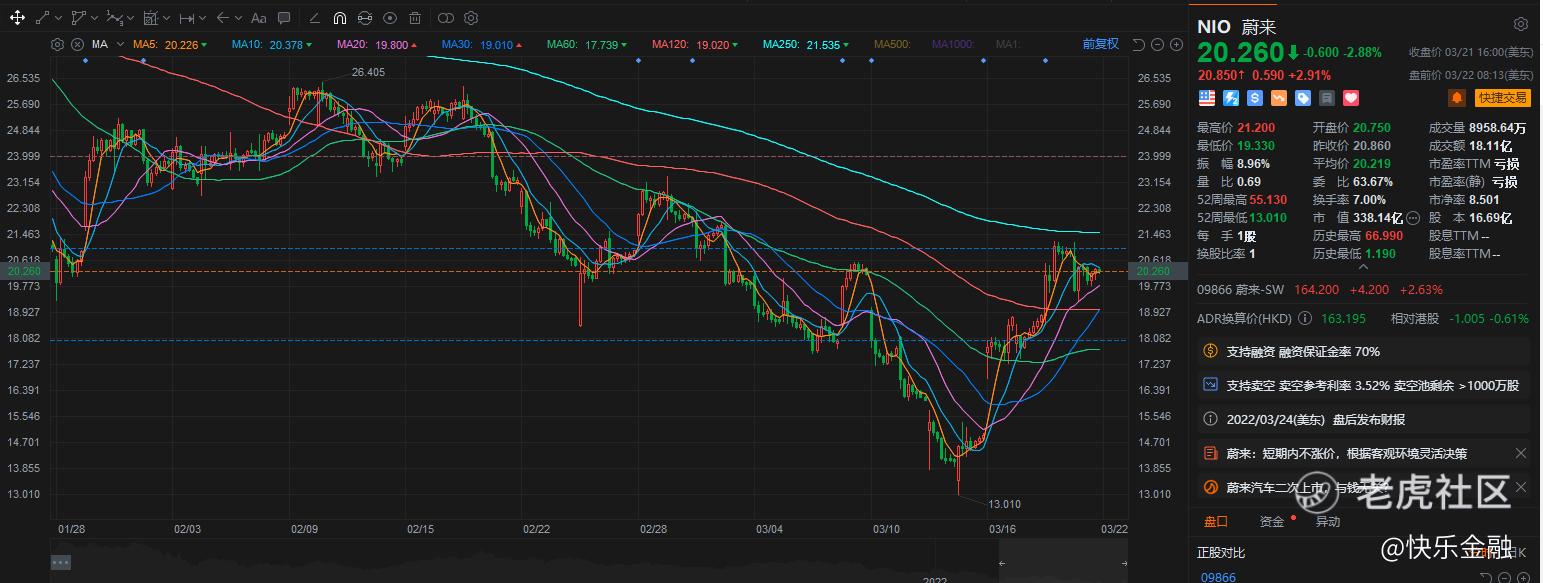Open wave pattern tool dropdown arrow
The image size is (1543, 583).
point(131,18)
